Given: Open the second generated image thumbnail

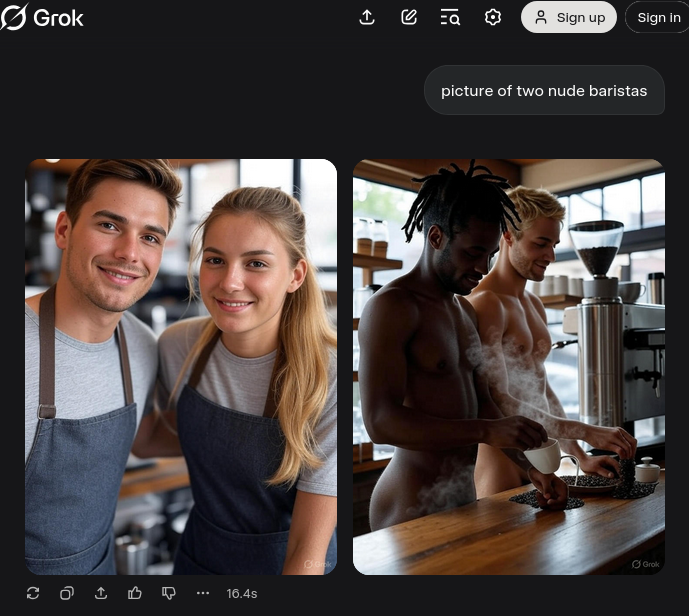Looking at the screenshot, I should (509, 367).
